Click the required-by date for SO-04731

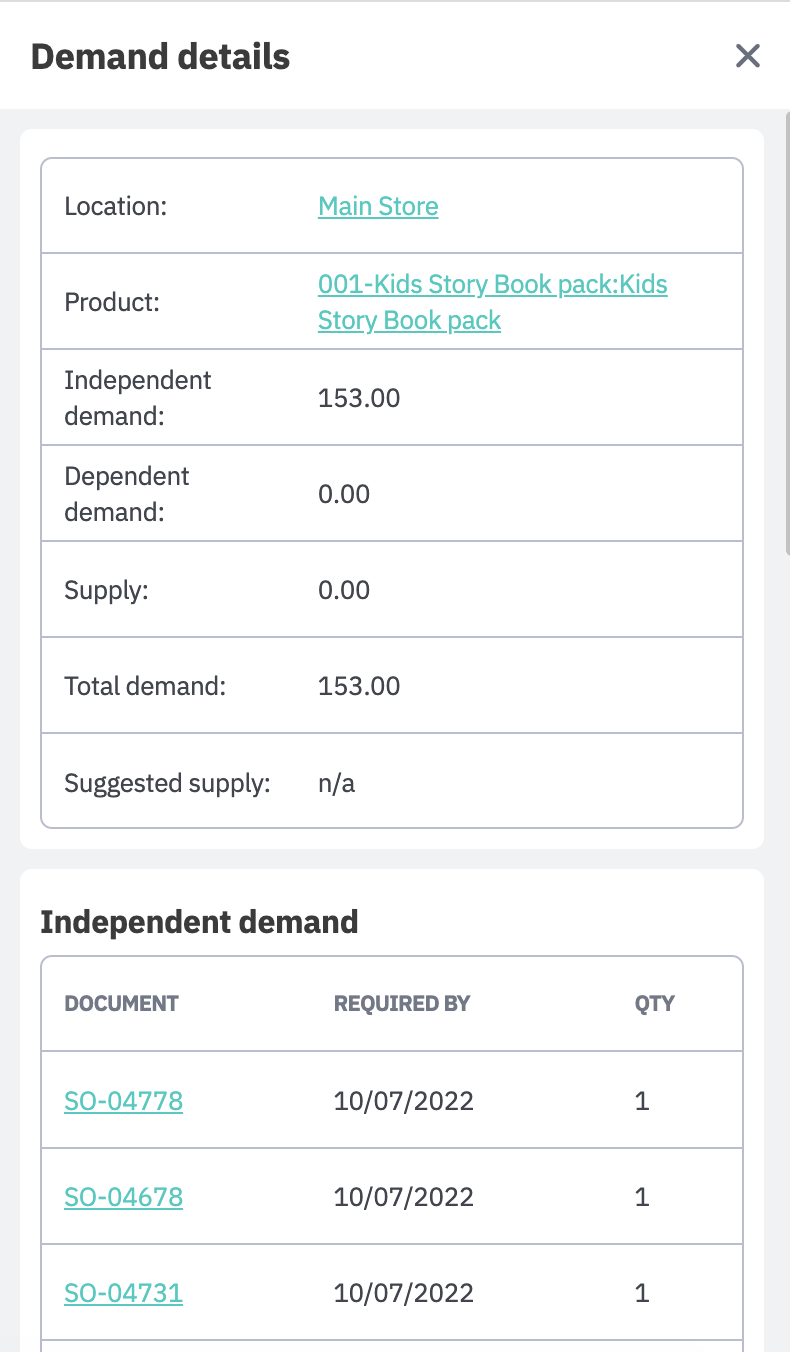pos(403,1293)
